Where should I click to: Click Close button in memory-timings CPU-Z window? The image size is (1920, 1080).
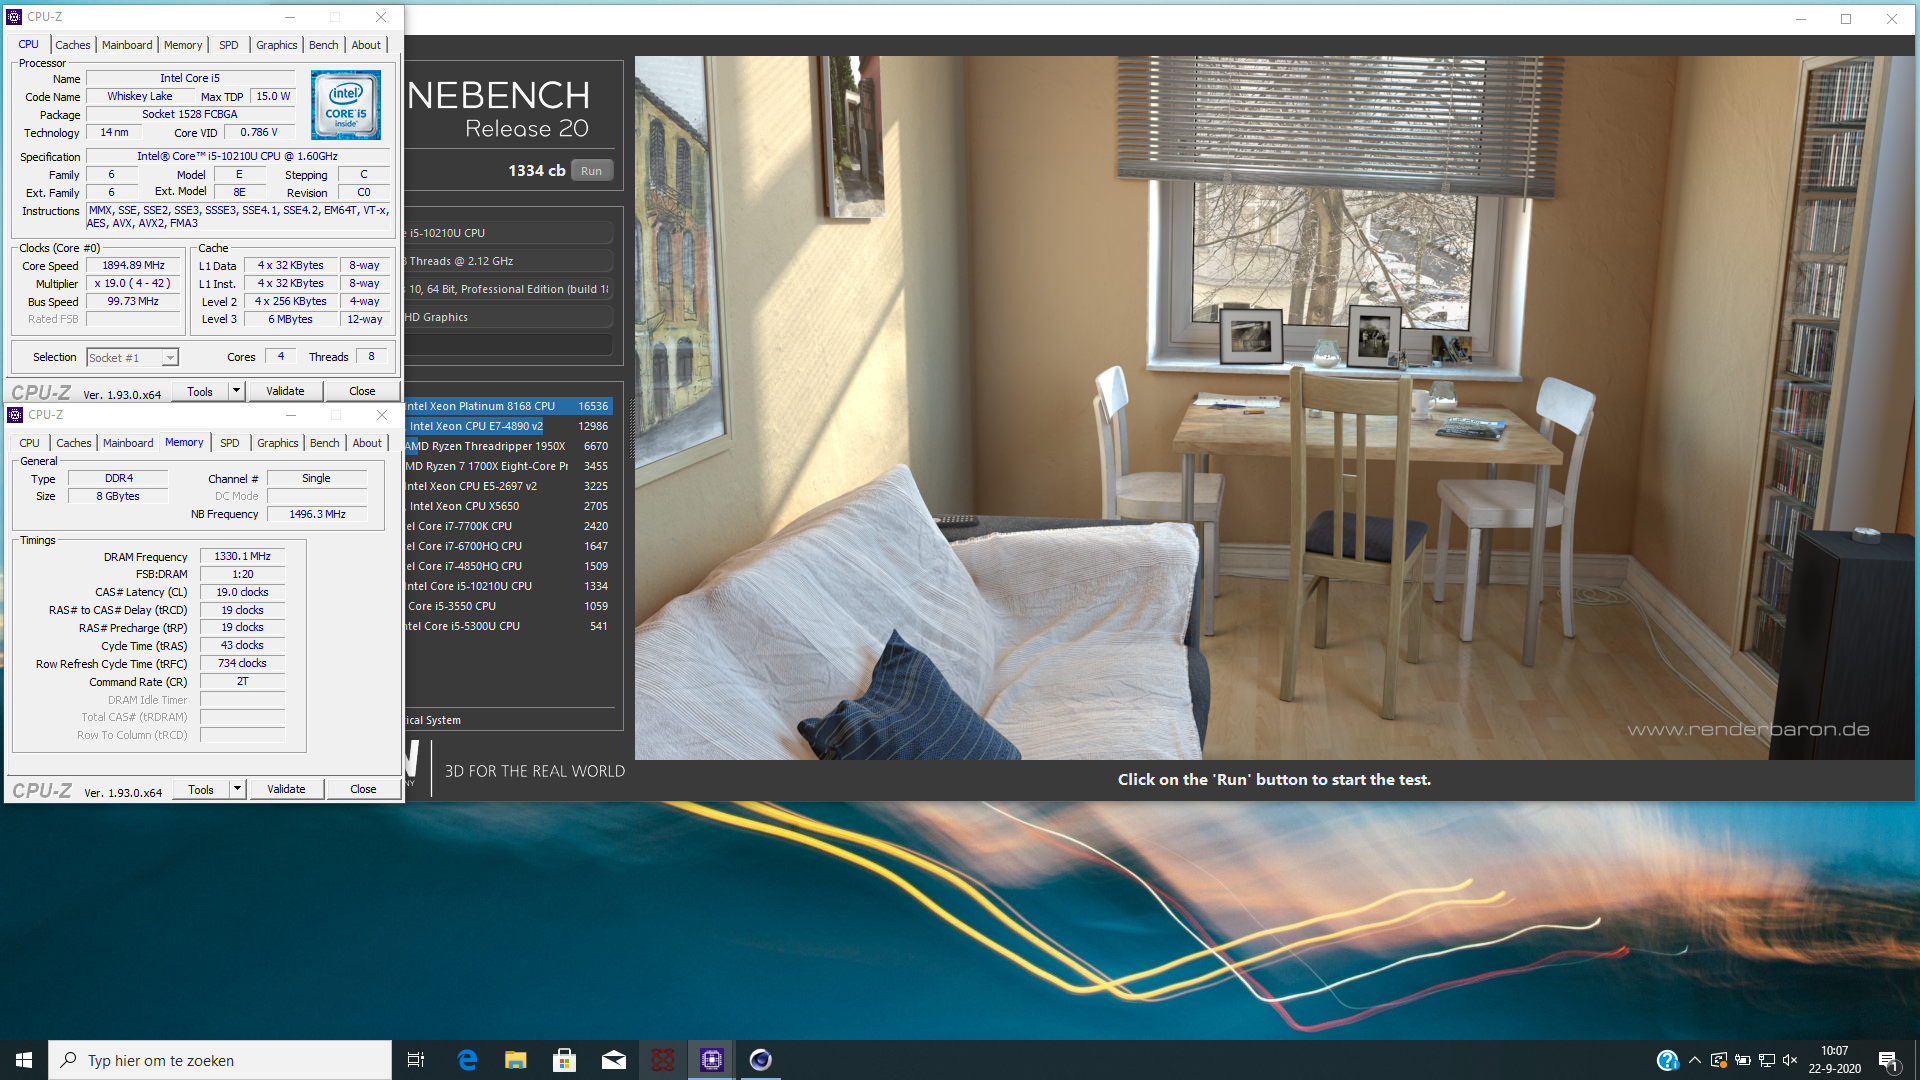click(363, 789)
